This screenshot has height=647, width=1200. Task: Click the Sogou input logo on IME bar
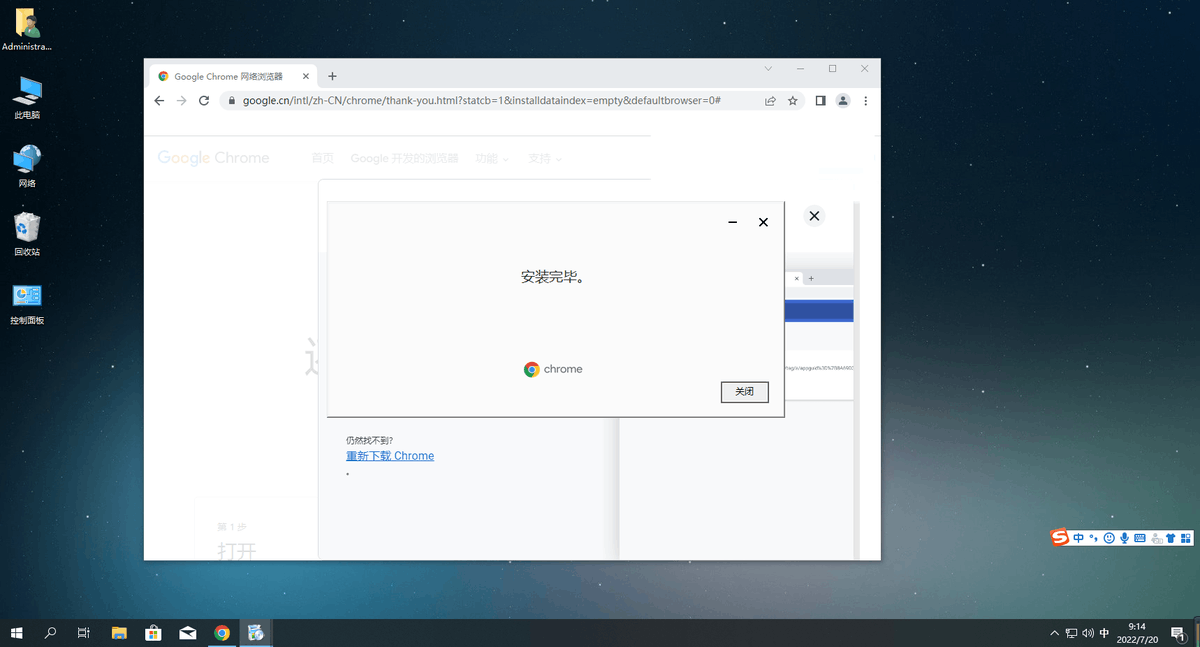[1060, 538]
